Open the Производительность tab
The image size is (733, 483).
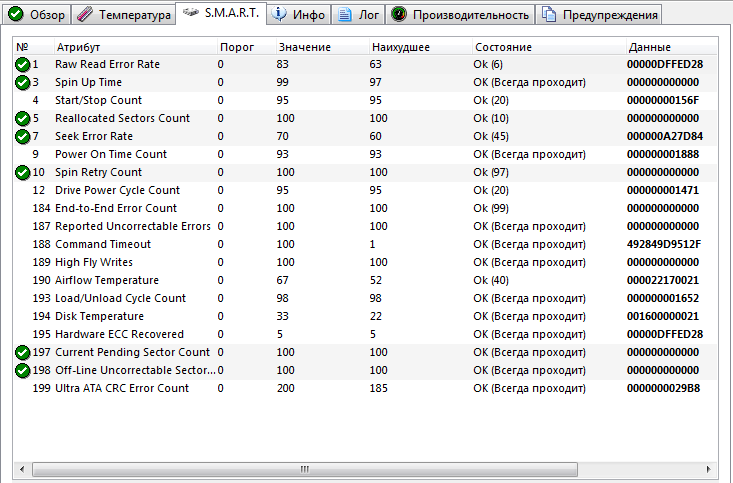[460, 14]
